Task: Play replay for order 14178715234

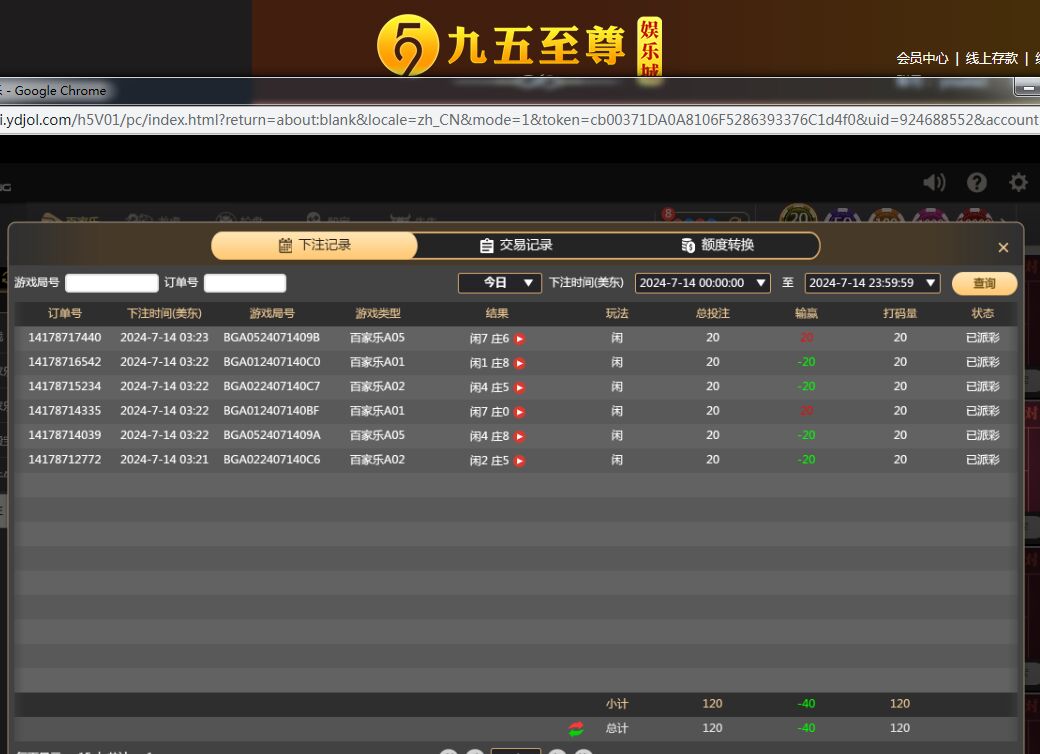Action: [x=520, y=388]
